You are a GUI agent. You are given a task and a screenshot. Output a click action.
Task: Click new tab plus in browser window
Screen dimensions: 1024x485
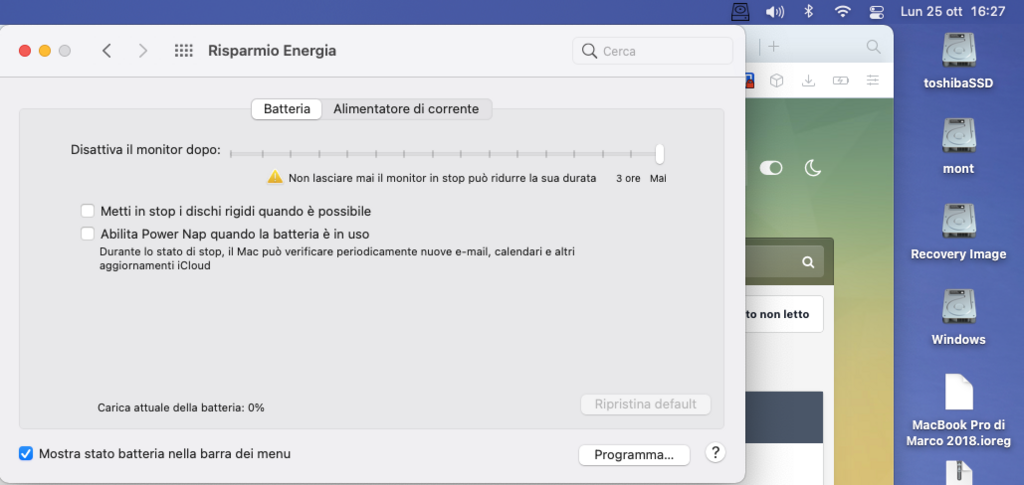pyautogui.click(x=774, y=46)
